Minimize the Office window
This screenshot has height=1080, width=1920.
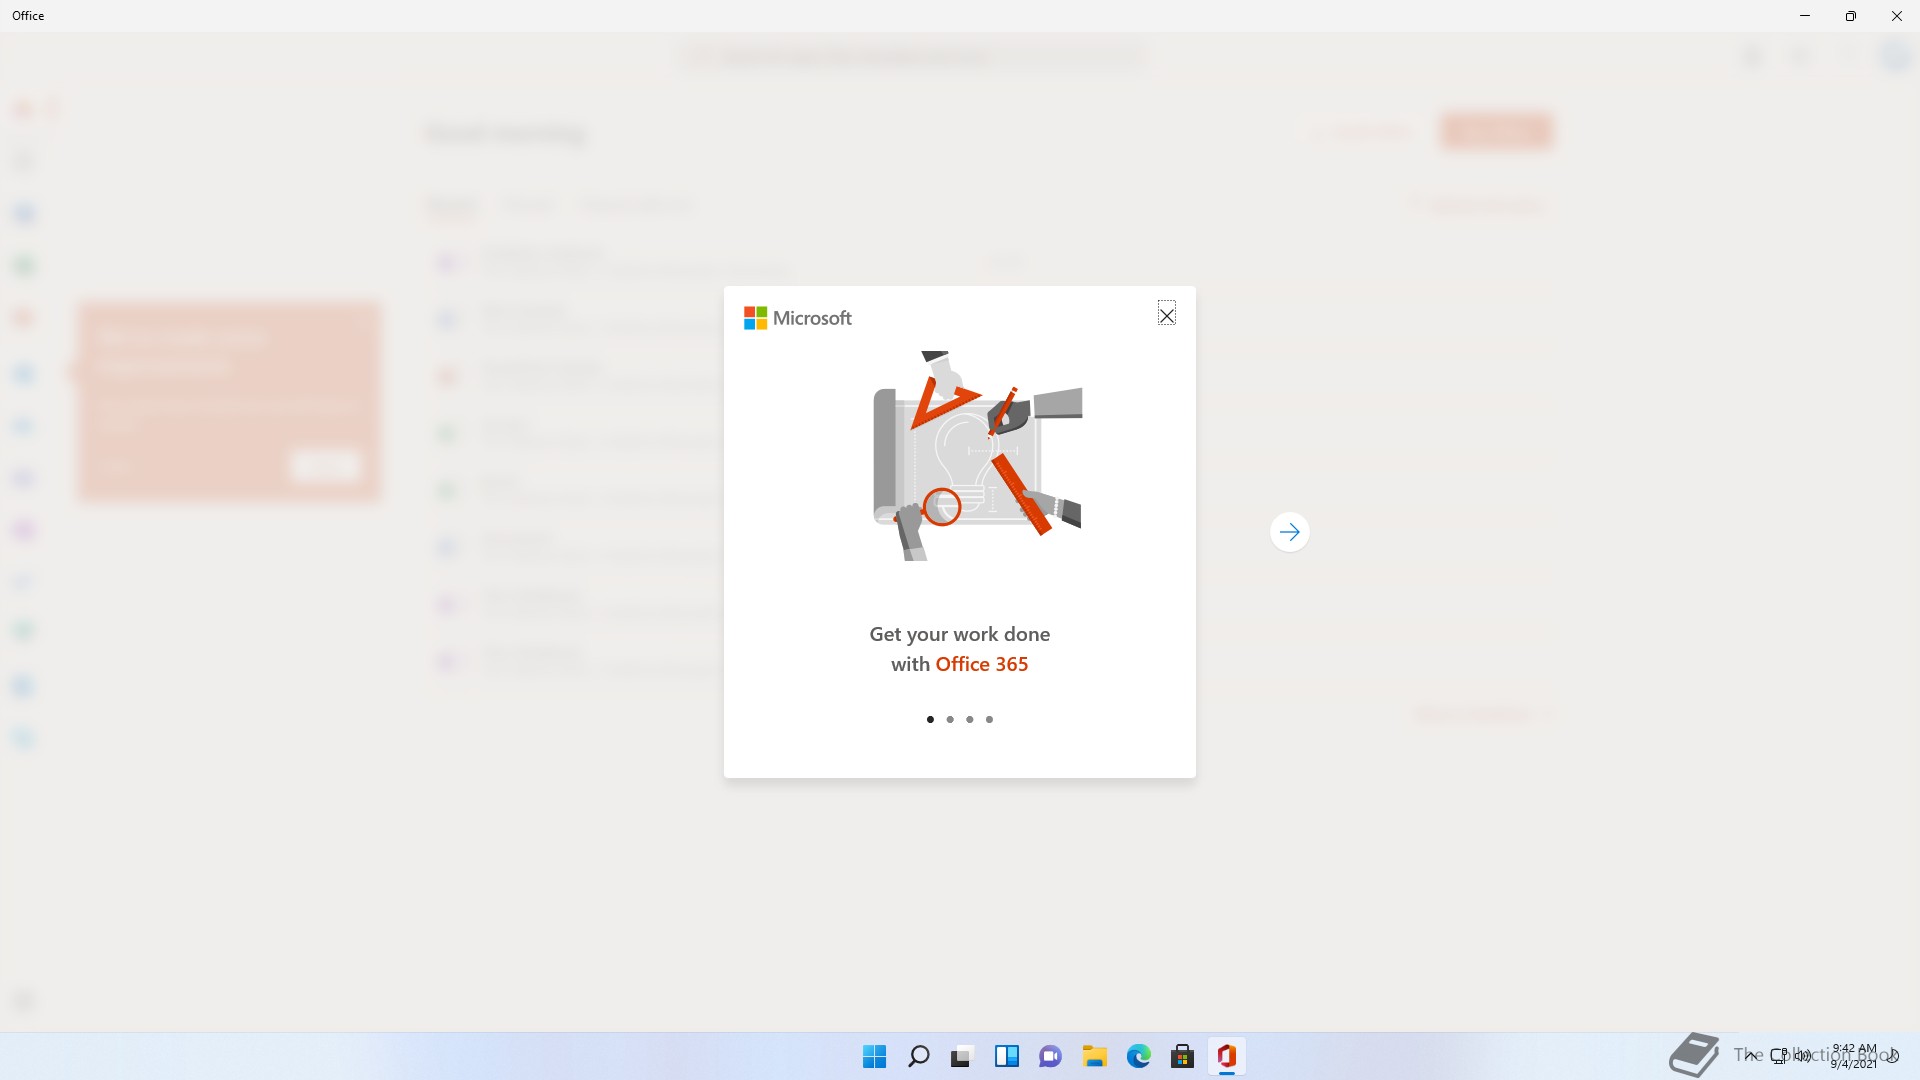(x=1805, y=16)
